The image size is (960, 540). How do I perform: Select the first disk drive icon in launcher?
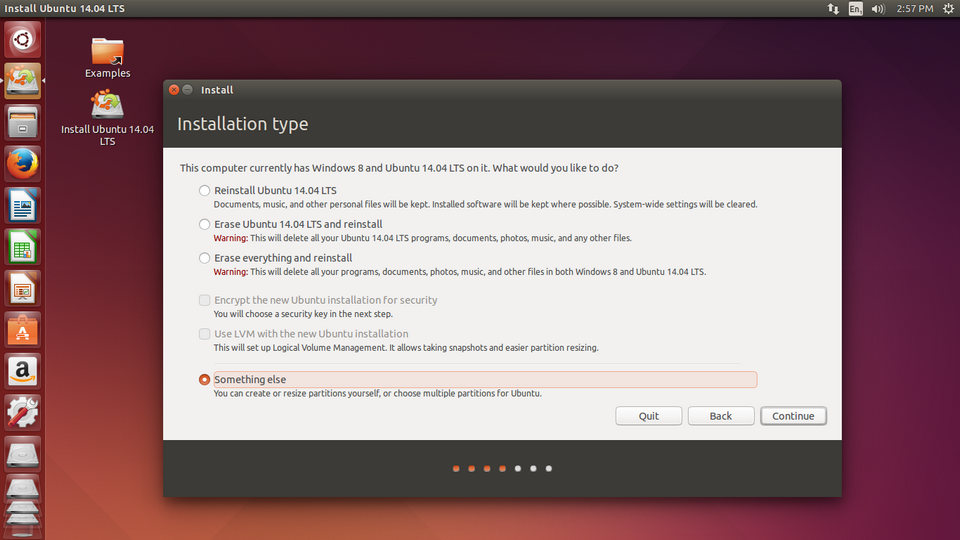23,454
